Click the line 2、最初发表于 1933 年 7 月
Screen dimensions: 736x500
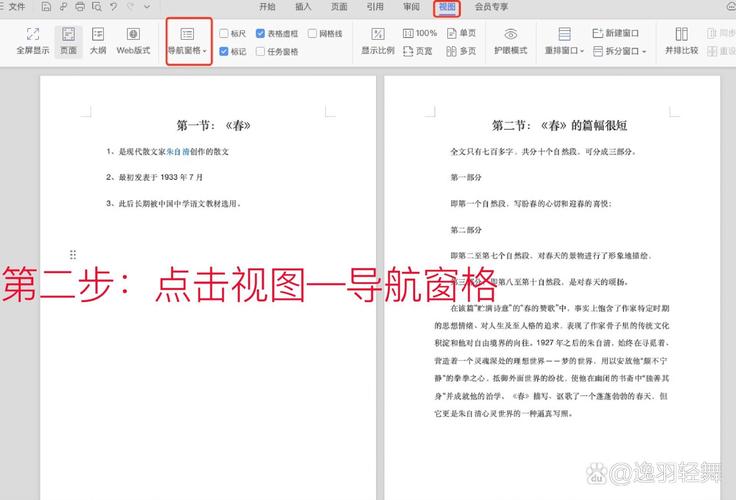pyautogui.click(x=154, y=177)
